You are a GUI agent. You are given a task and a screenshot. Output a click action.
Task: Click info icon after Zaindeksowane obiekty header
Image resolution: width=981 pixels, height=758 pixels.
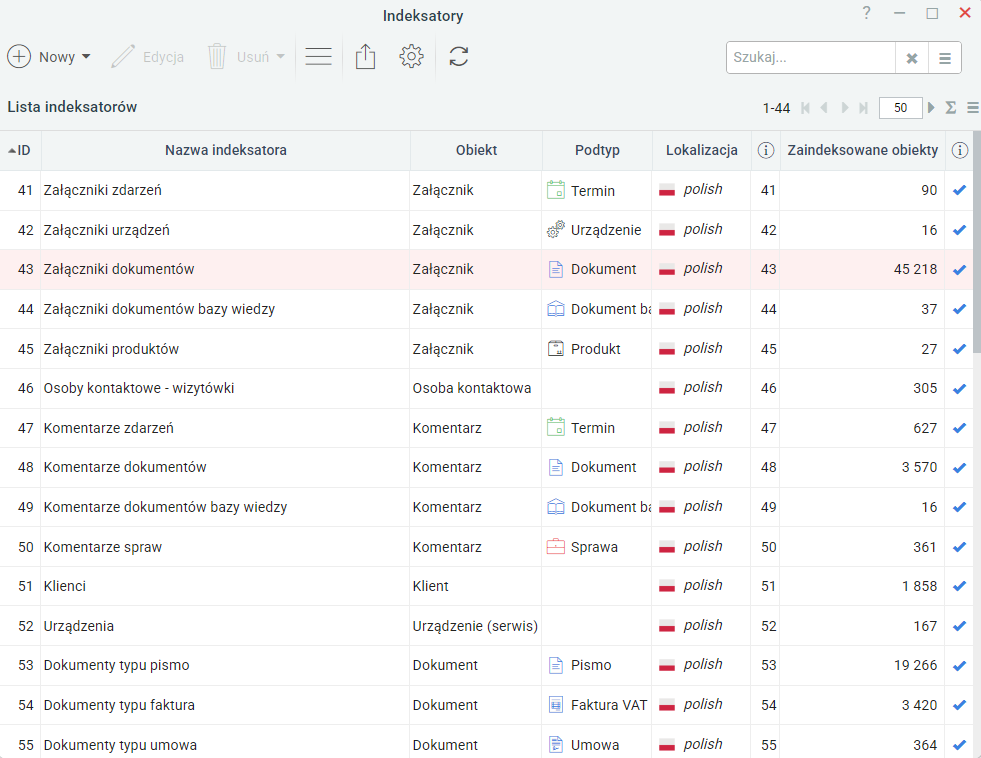[960, 150]
